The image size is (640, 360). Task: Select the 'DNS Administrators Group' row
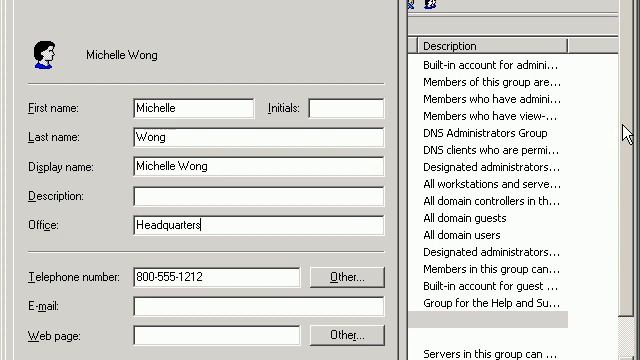point(485,133)
